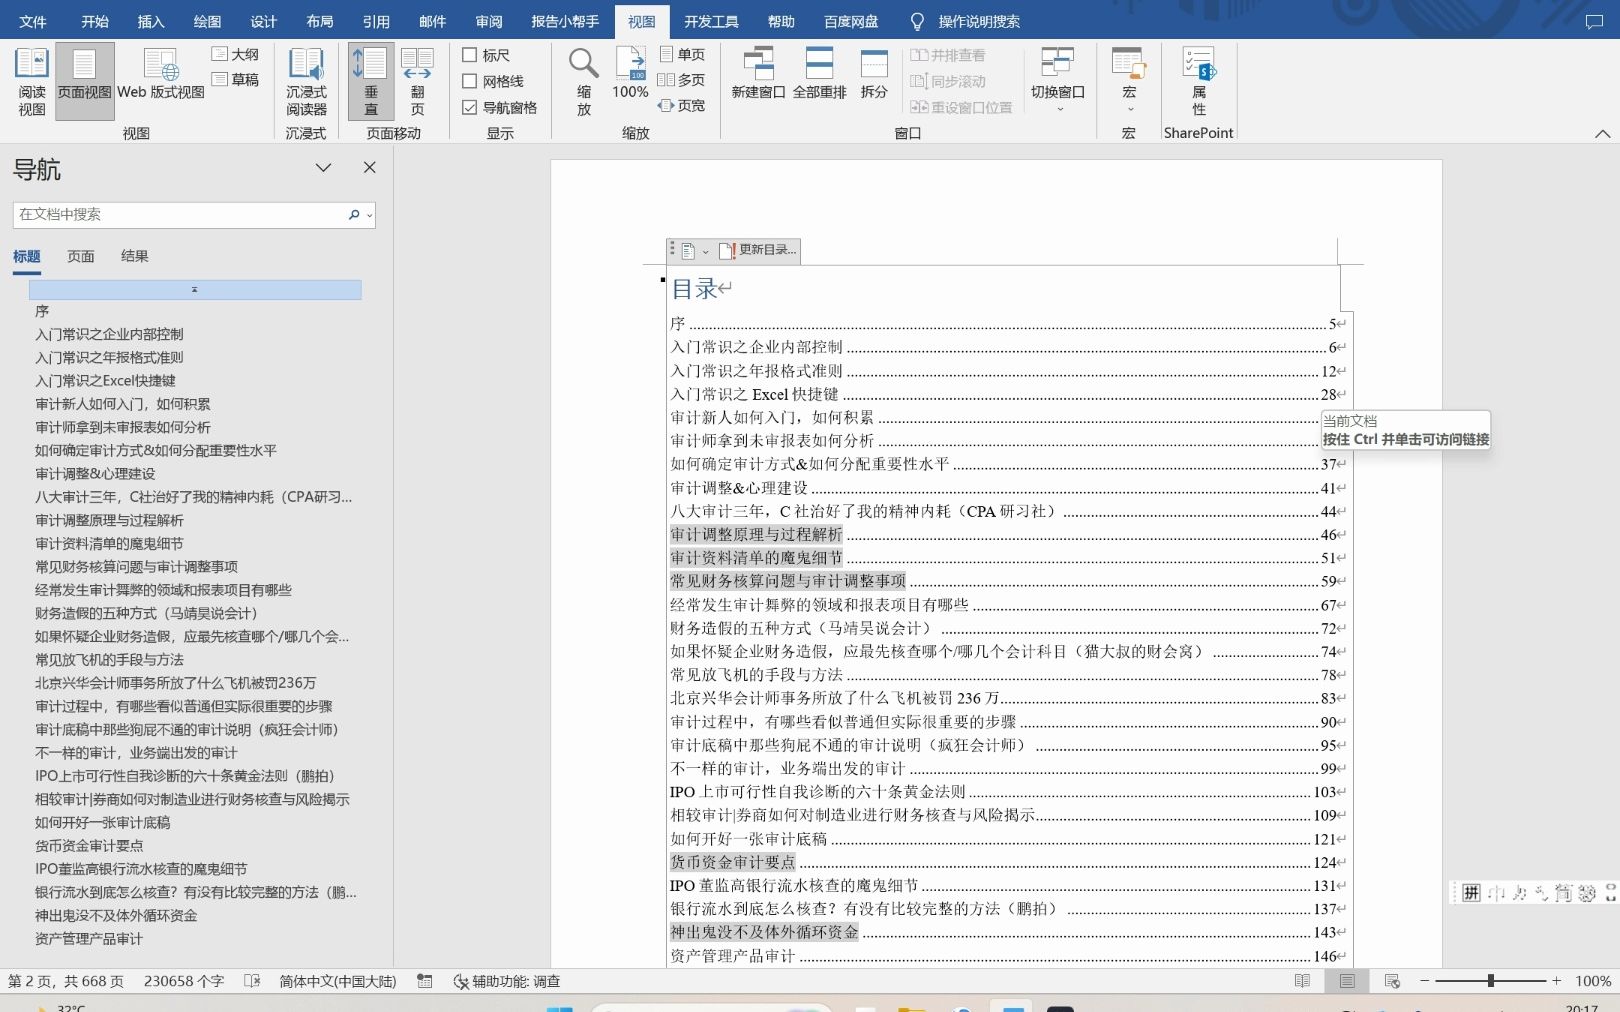The height and width of the screenshot is (1012, 1620).
Task: Expand navigation pane options chevron
Action: [x=323, y=168]
